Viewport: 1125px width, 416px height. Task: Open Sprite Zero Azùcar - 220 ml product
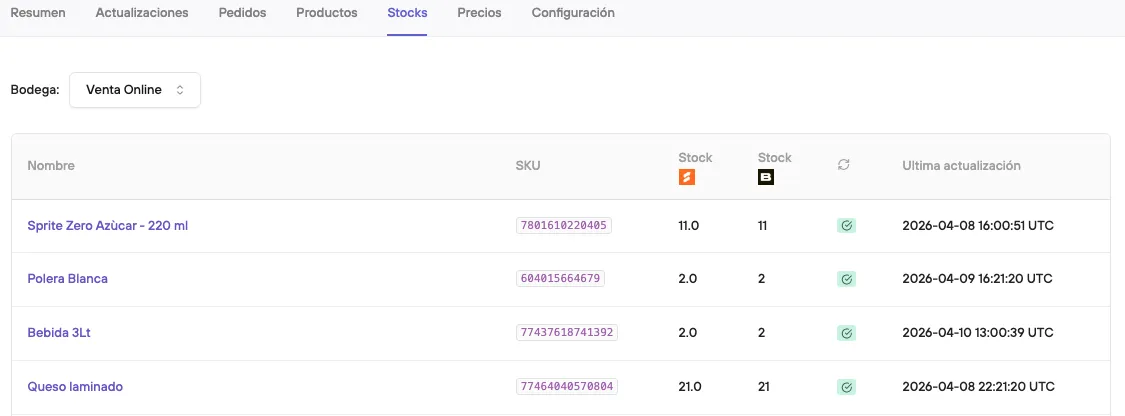tap(108, 226)
